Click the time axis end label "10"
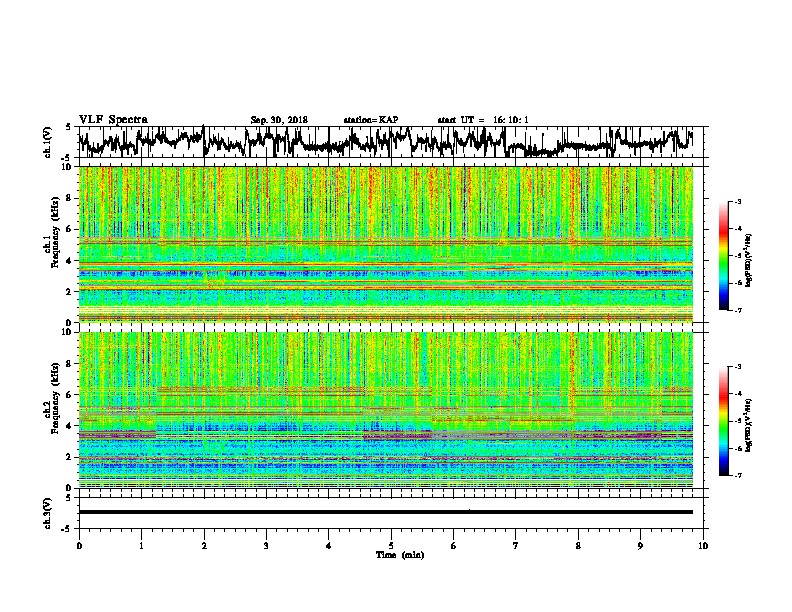 click(x=703, y=546)
